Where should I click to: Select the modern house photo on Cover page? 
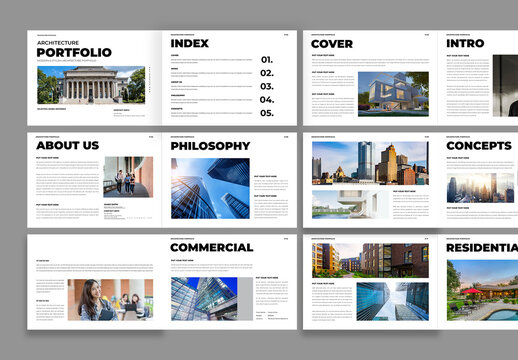tap(393, 94)
